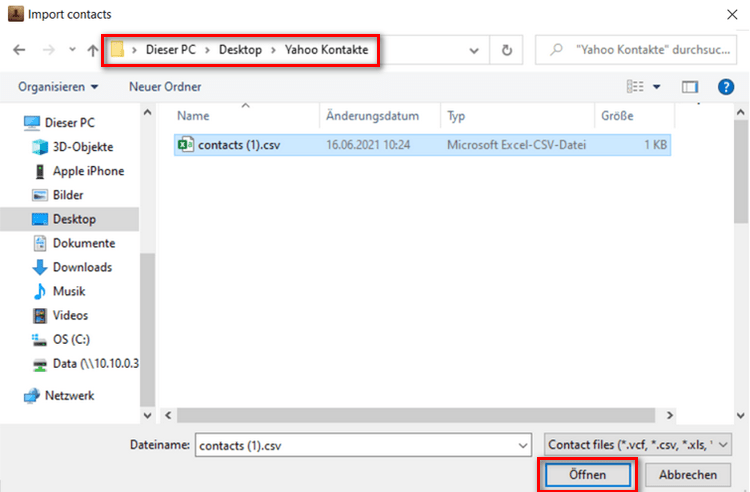Image resolution: width=750 pixels, height=492 pixels.
Task: Click the file list horizontal scrollbar thumb
Action: (416, 415)
